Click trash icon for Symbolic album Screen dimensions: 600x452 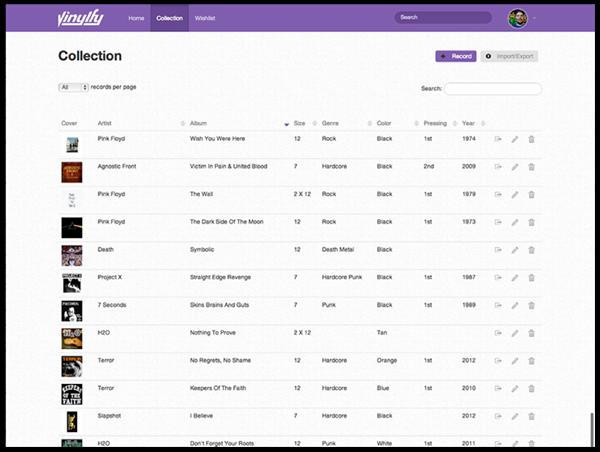[x=531, y=249]
